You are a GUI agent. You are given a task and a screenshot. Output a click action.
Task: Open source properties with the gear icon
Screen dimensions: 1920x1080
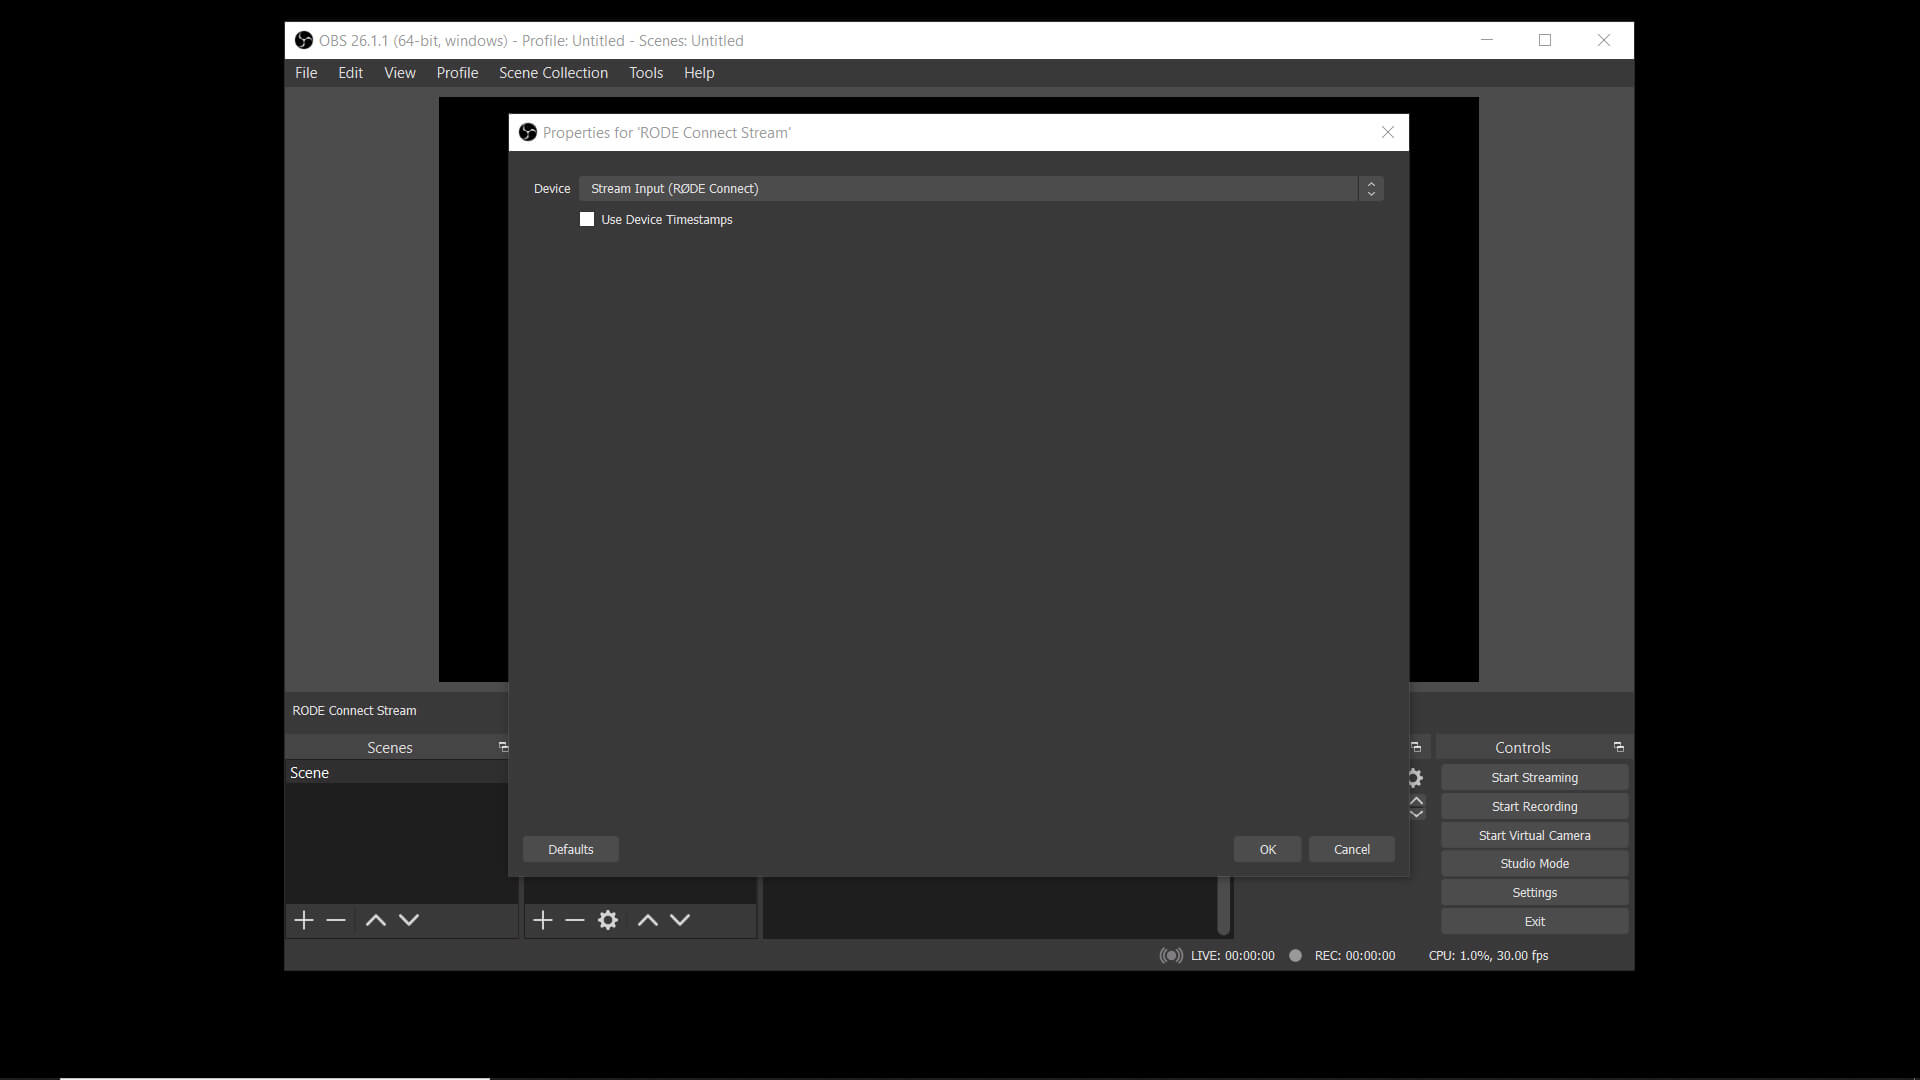tap(608, 920)
